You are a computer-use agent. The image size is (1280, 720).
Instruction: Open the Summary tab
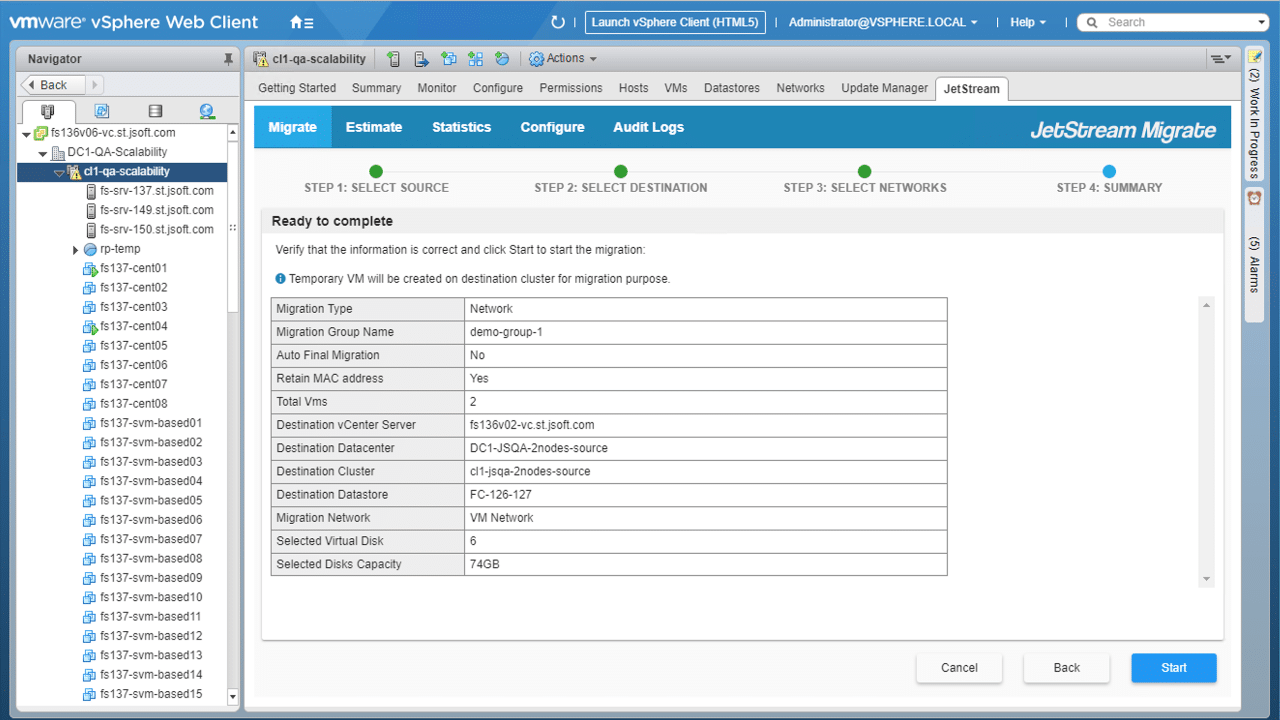coord(377,88)
